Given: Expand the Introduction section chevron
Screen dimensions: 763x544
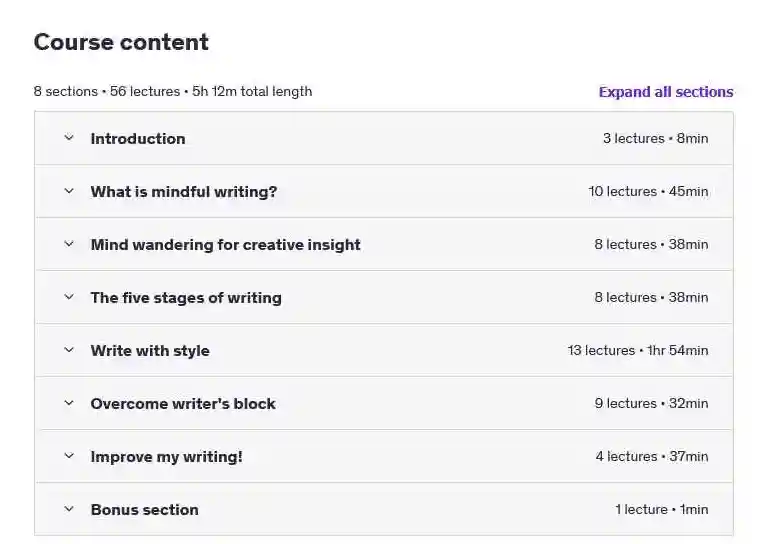Looking at the screenshot, I should tap(69, 138).
